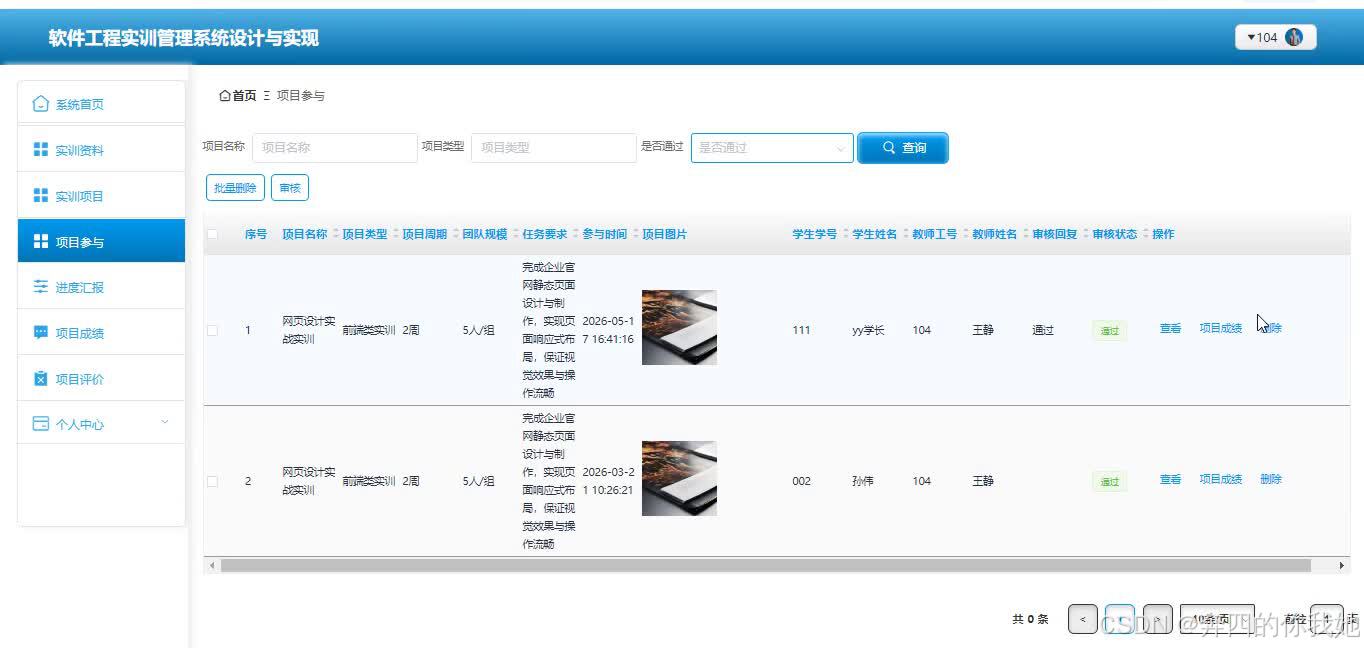The image size is (1364, 648).
Task: Toggle the select-all checkbox in table header
Action: point(212,234)
